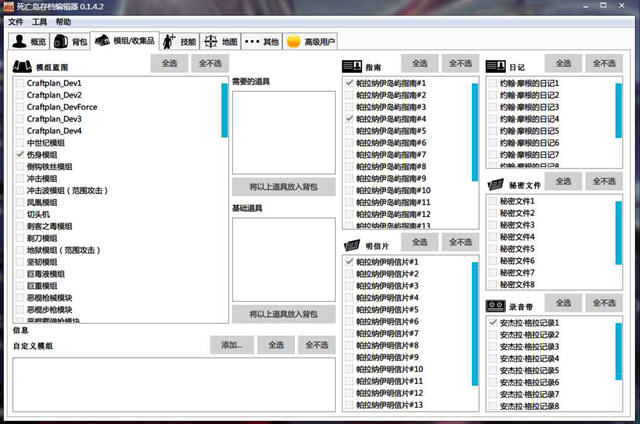
Task: Click 全选 for 录音带
Action: 563,303
